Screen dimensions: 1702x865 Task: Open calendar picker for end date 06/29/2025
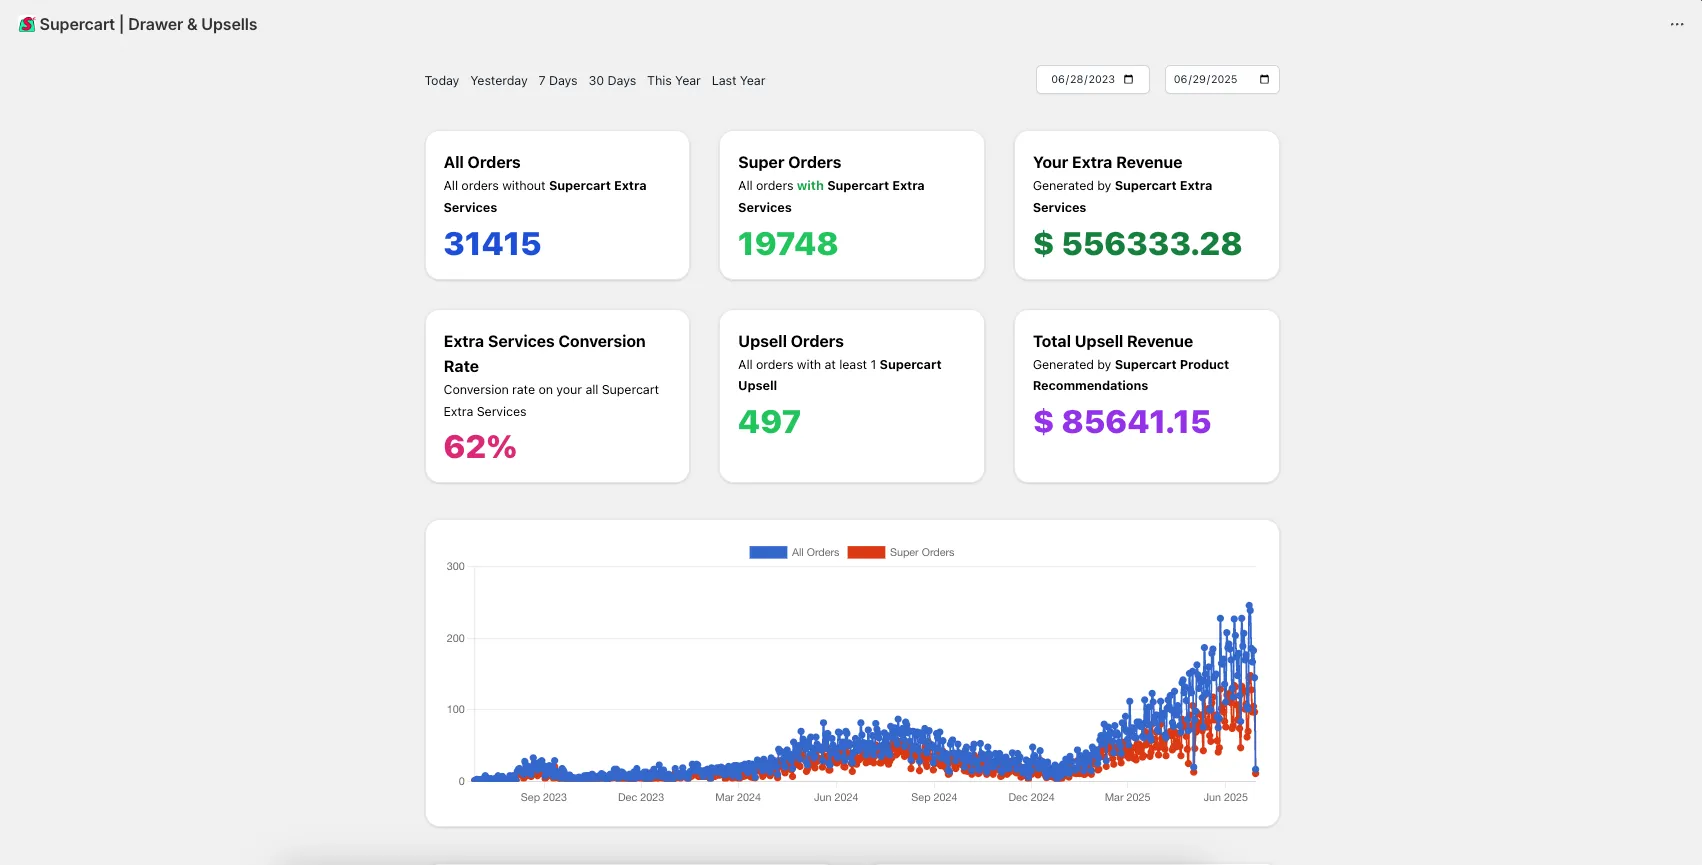1264,80
